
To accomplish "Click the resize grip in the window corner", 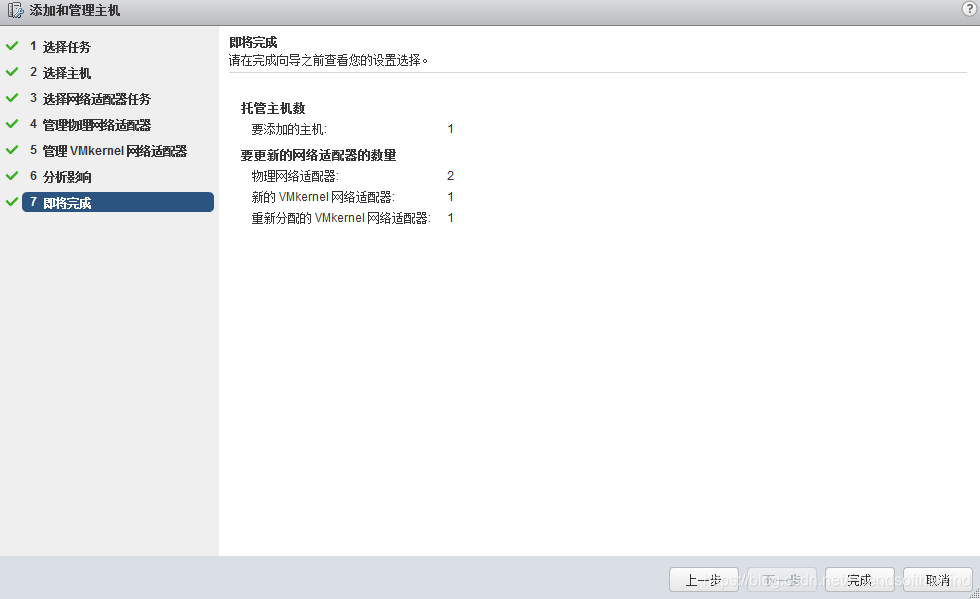I will click(x=974, y=594).
